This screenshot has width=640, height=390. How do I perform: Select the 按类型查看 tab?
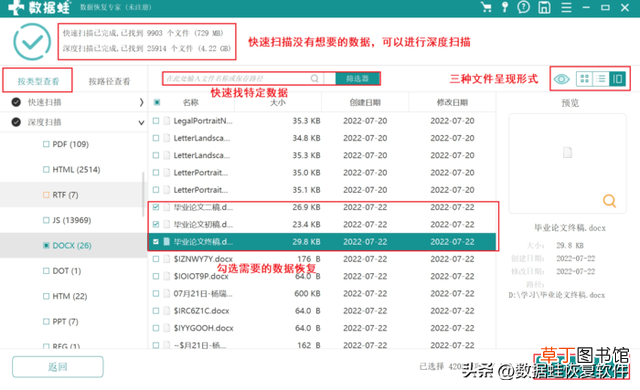[38, 81]
